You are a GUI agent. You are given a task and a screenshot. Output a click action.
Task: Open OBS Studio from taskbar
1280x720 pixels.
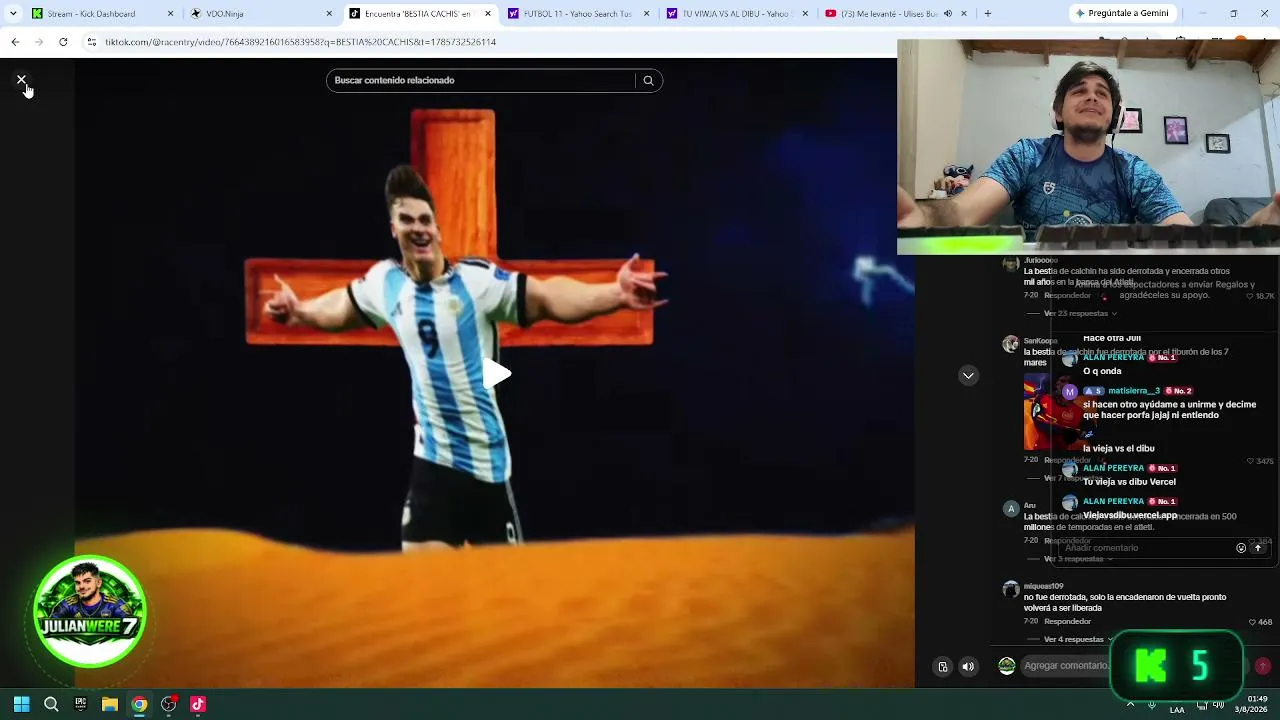169,704
